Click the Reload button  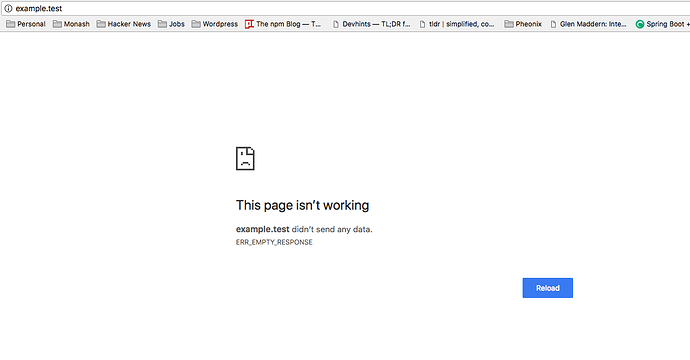[547, 288]
